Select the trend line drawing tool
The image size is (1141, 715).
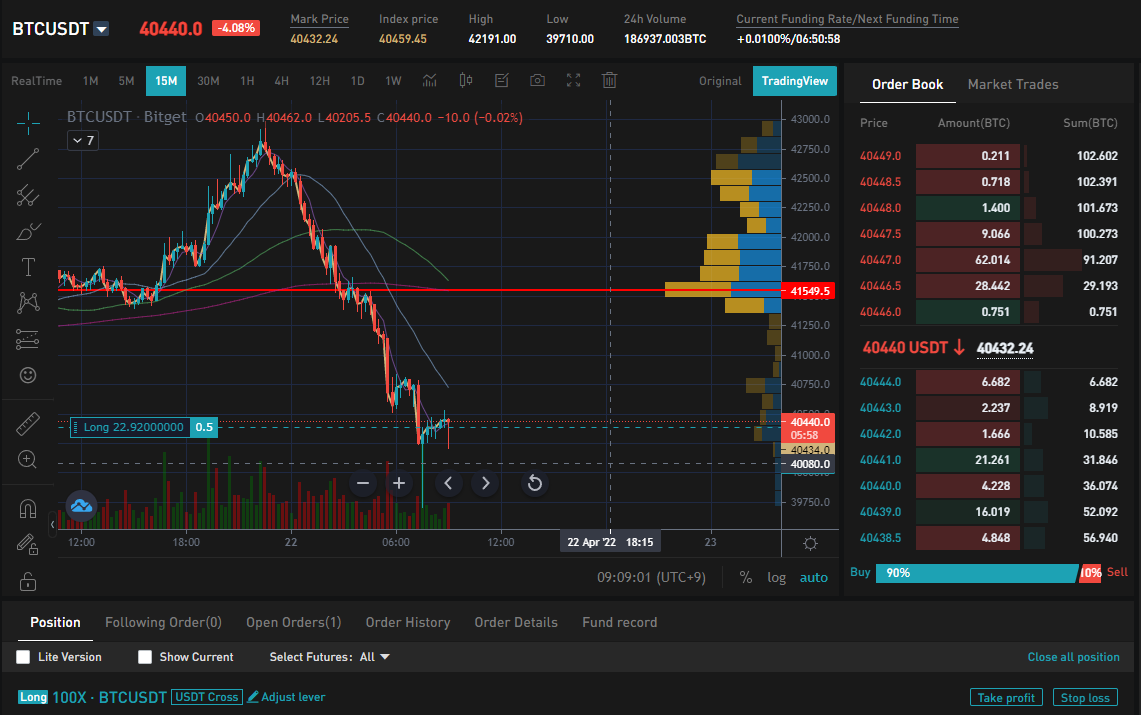tap(28, 159)
